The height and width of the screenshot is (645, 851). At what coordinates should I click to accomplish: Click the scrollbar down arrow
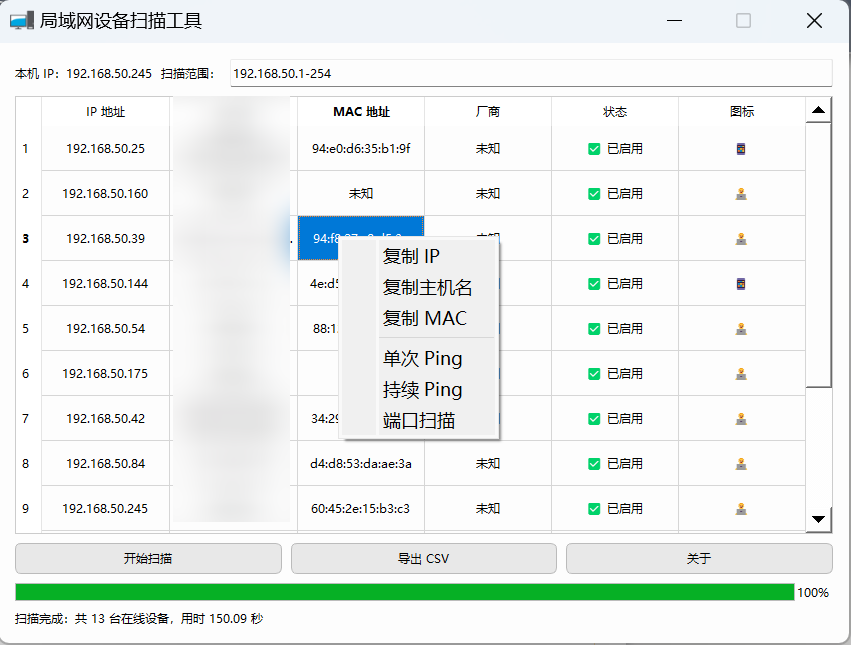[x=819, y=518]
